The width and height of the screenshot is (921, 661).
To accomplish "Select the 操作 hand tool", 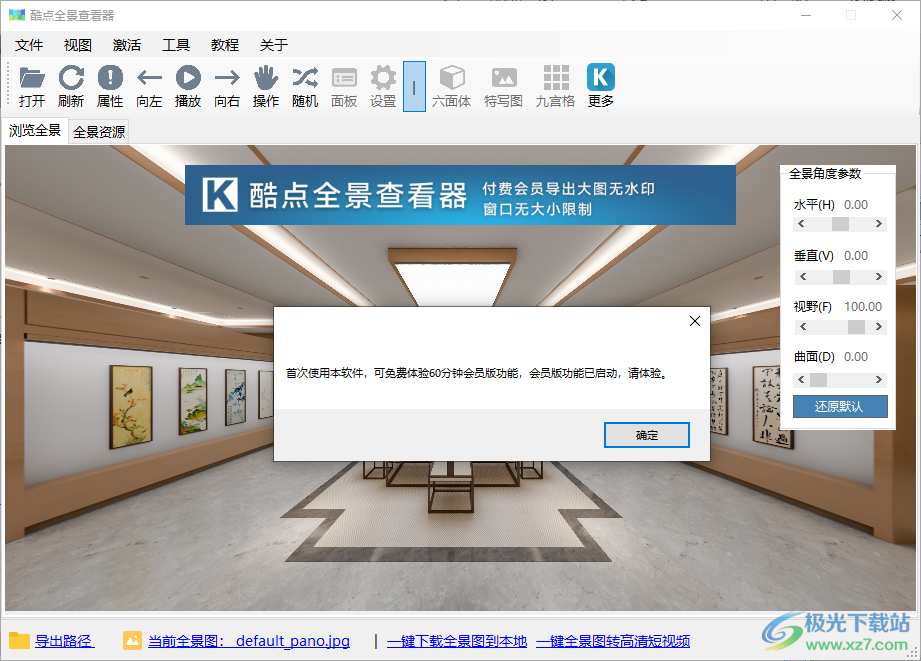I will pos(266,86).
